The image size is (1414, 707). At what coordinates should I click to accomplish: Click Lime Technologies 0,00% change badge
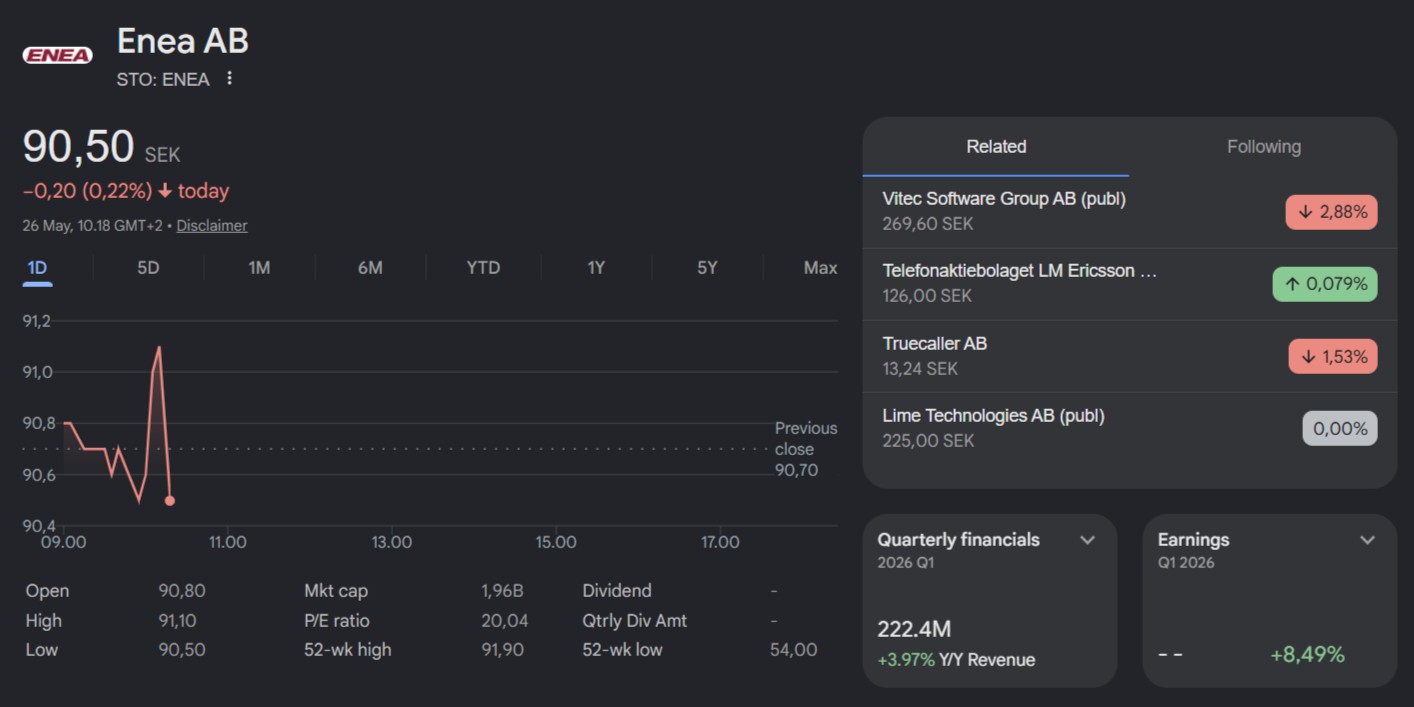click(1340, 429)
